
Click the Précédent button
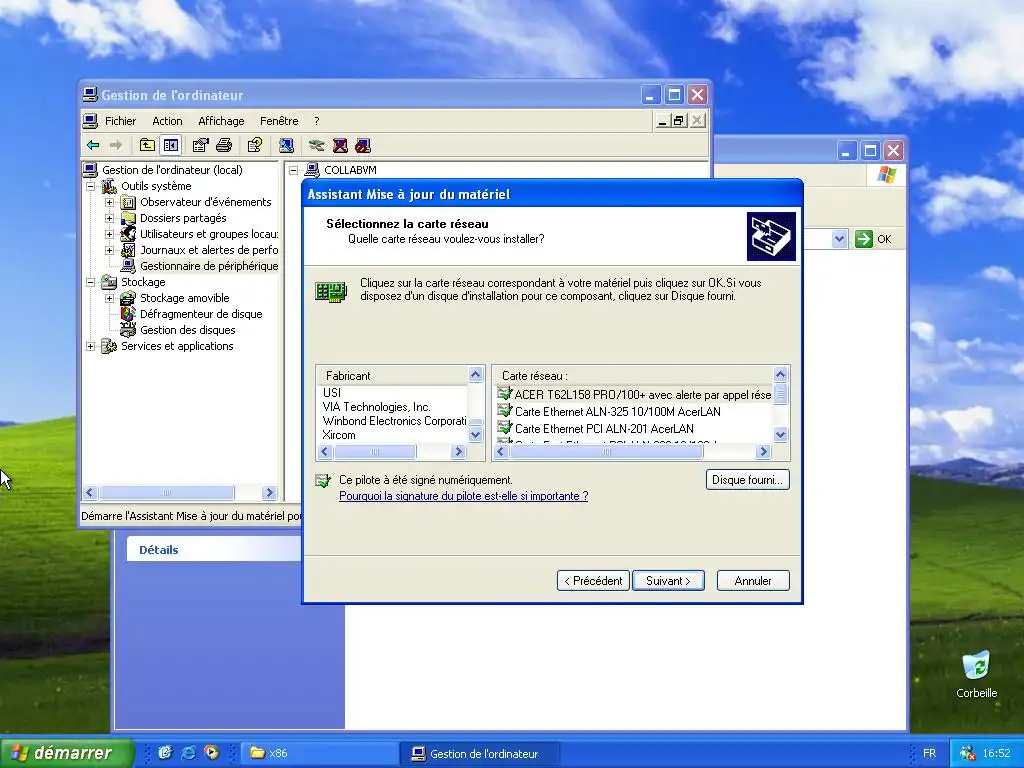[593, 581]
